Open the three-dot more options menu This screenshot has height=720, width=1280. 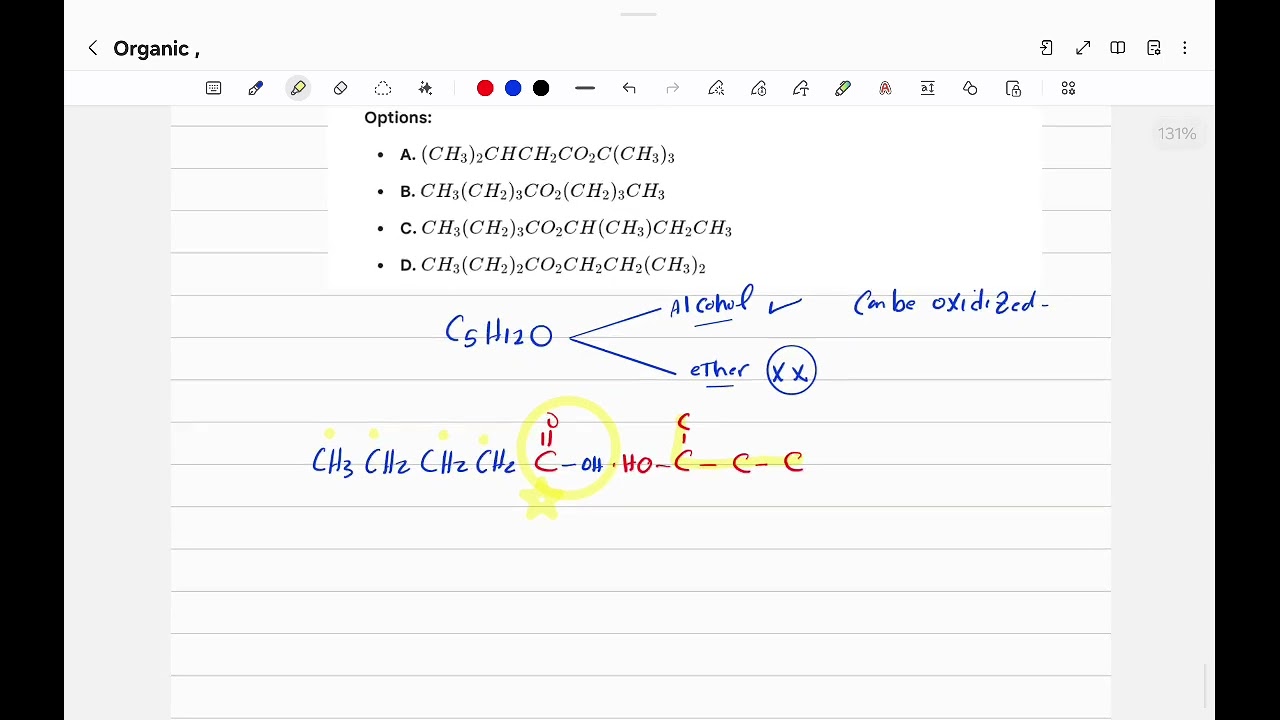tap(1185, 48)
